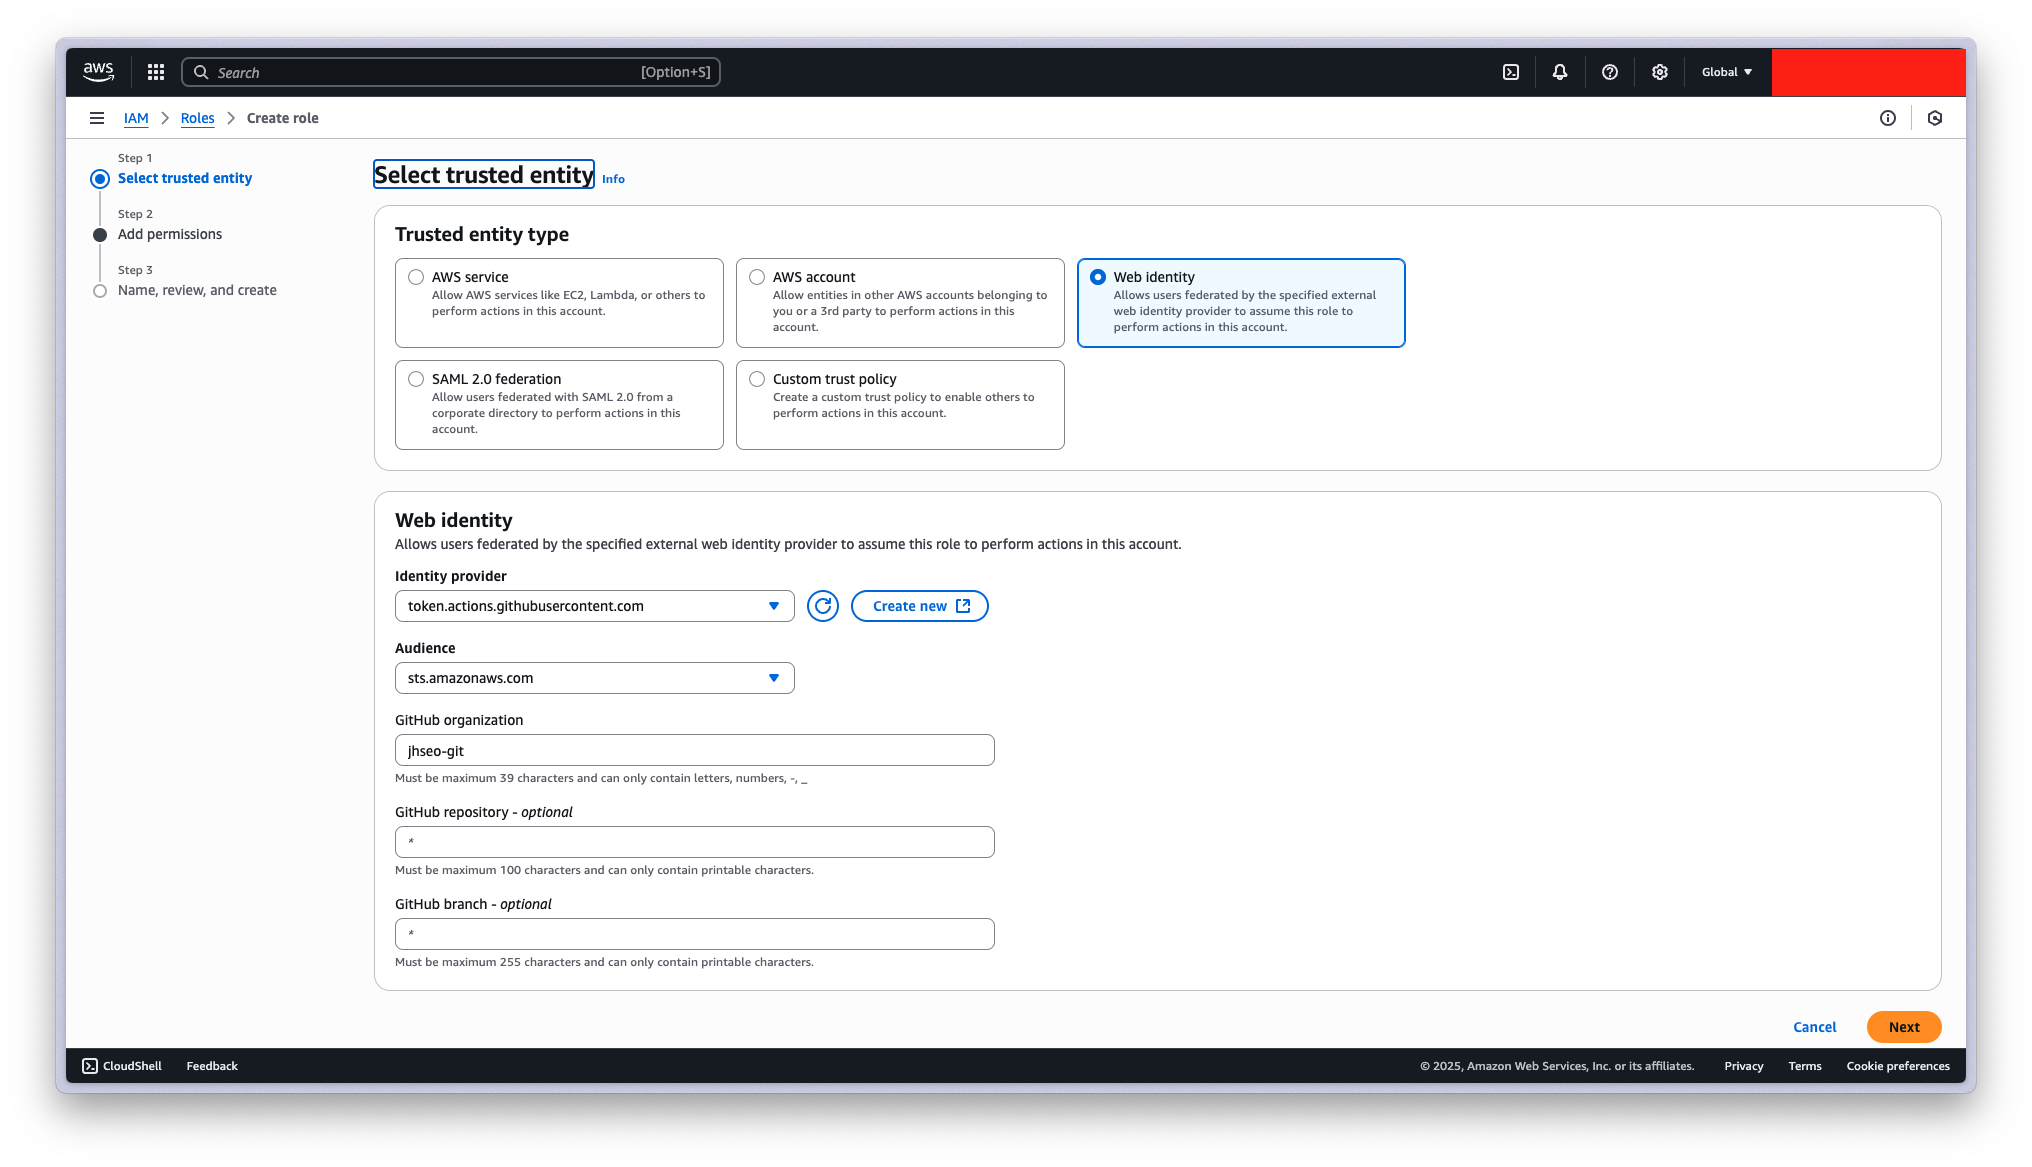Refresh the identity provider list
The width and height of the screenshot is (2032, 1167).
coord(823,606)
